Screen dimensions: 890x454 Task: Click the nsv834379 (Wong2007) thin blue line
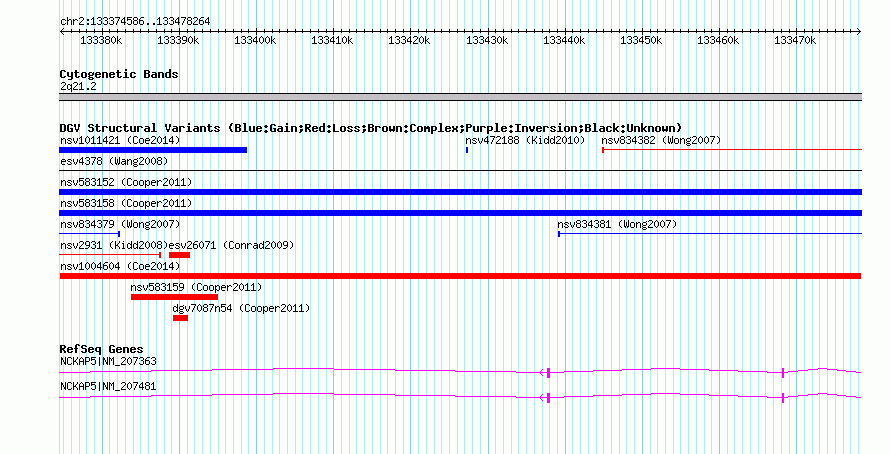coord(90,234)
